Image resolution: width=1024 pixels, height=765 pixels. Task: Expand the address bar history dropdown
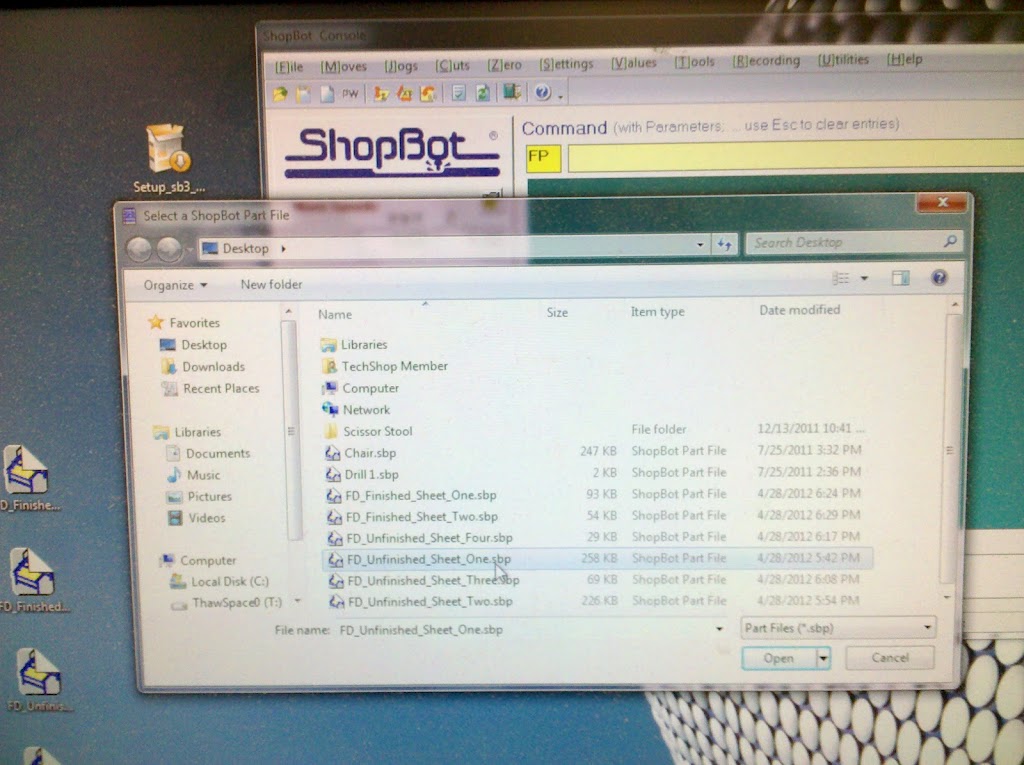(x=699, y=245)
